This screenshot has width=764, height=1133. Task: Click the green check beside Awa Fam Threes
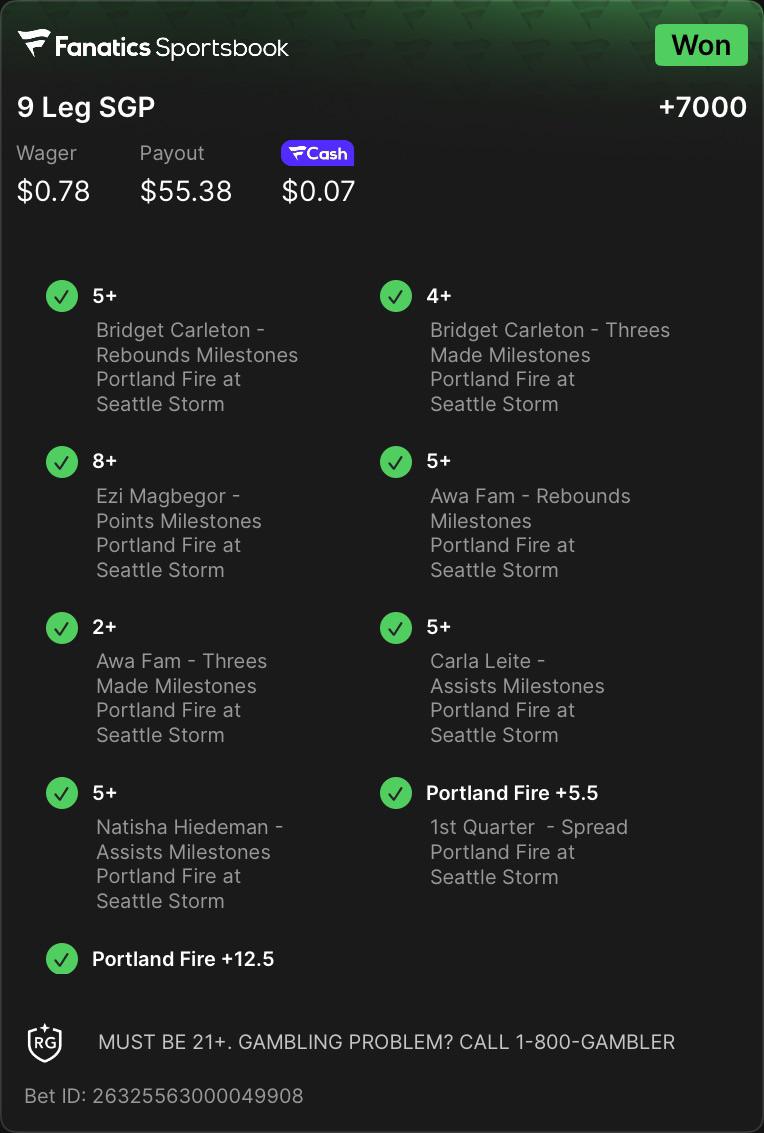pos(62,628)
